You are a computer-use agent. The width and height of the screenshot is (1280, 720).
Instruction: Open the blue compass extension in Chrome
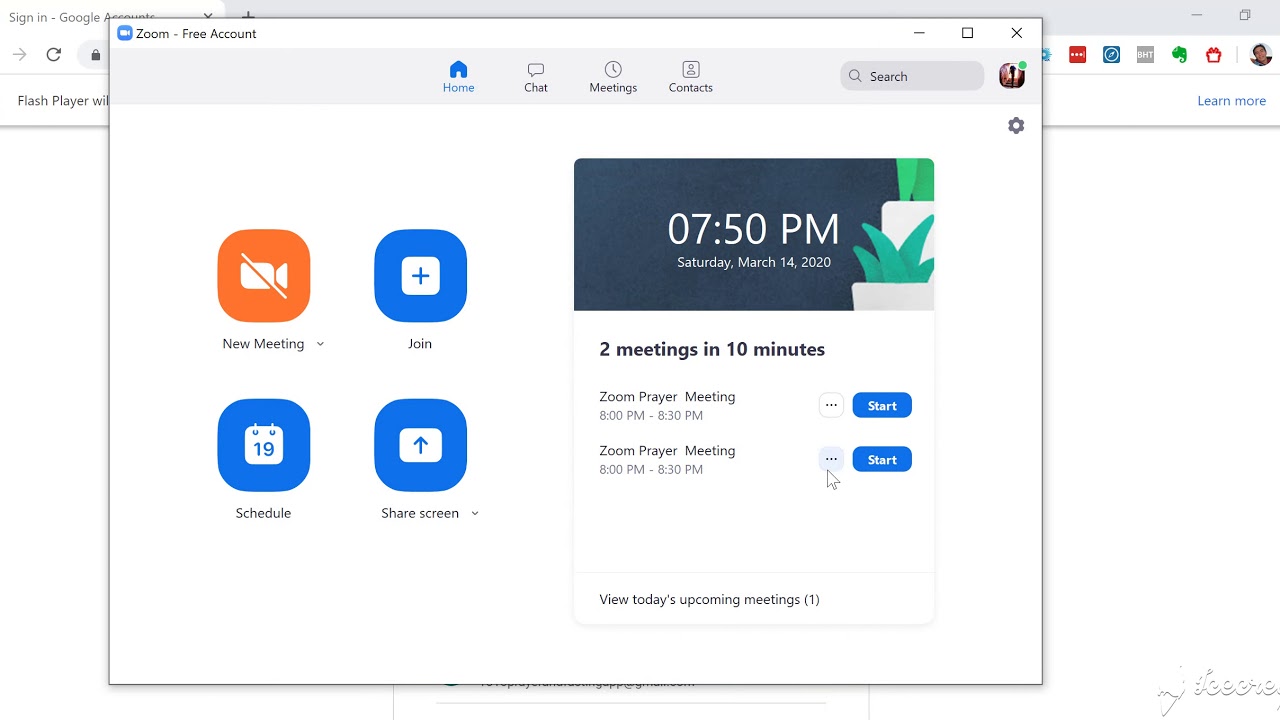pyautogui.click(x=1111, y=55)
